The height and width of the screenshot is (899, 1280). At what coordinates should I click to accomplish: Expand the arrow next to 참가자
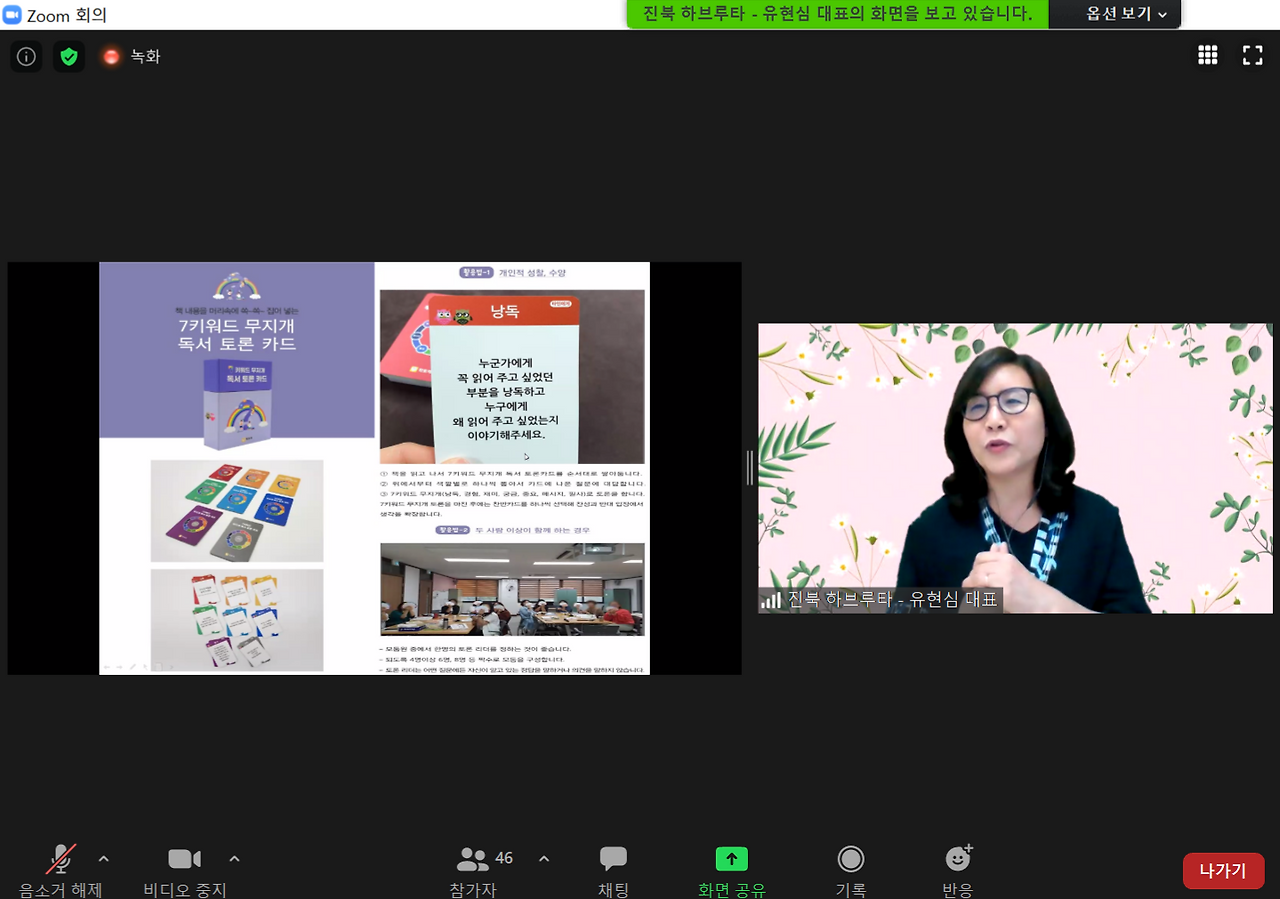point(544,859)
